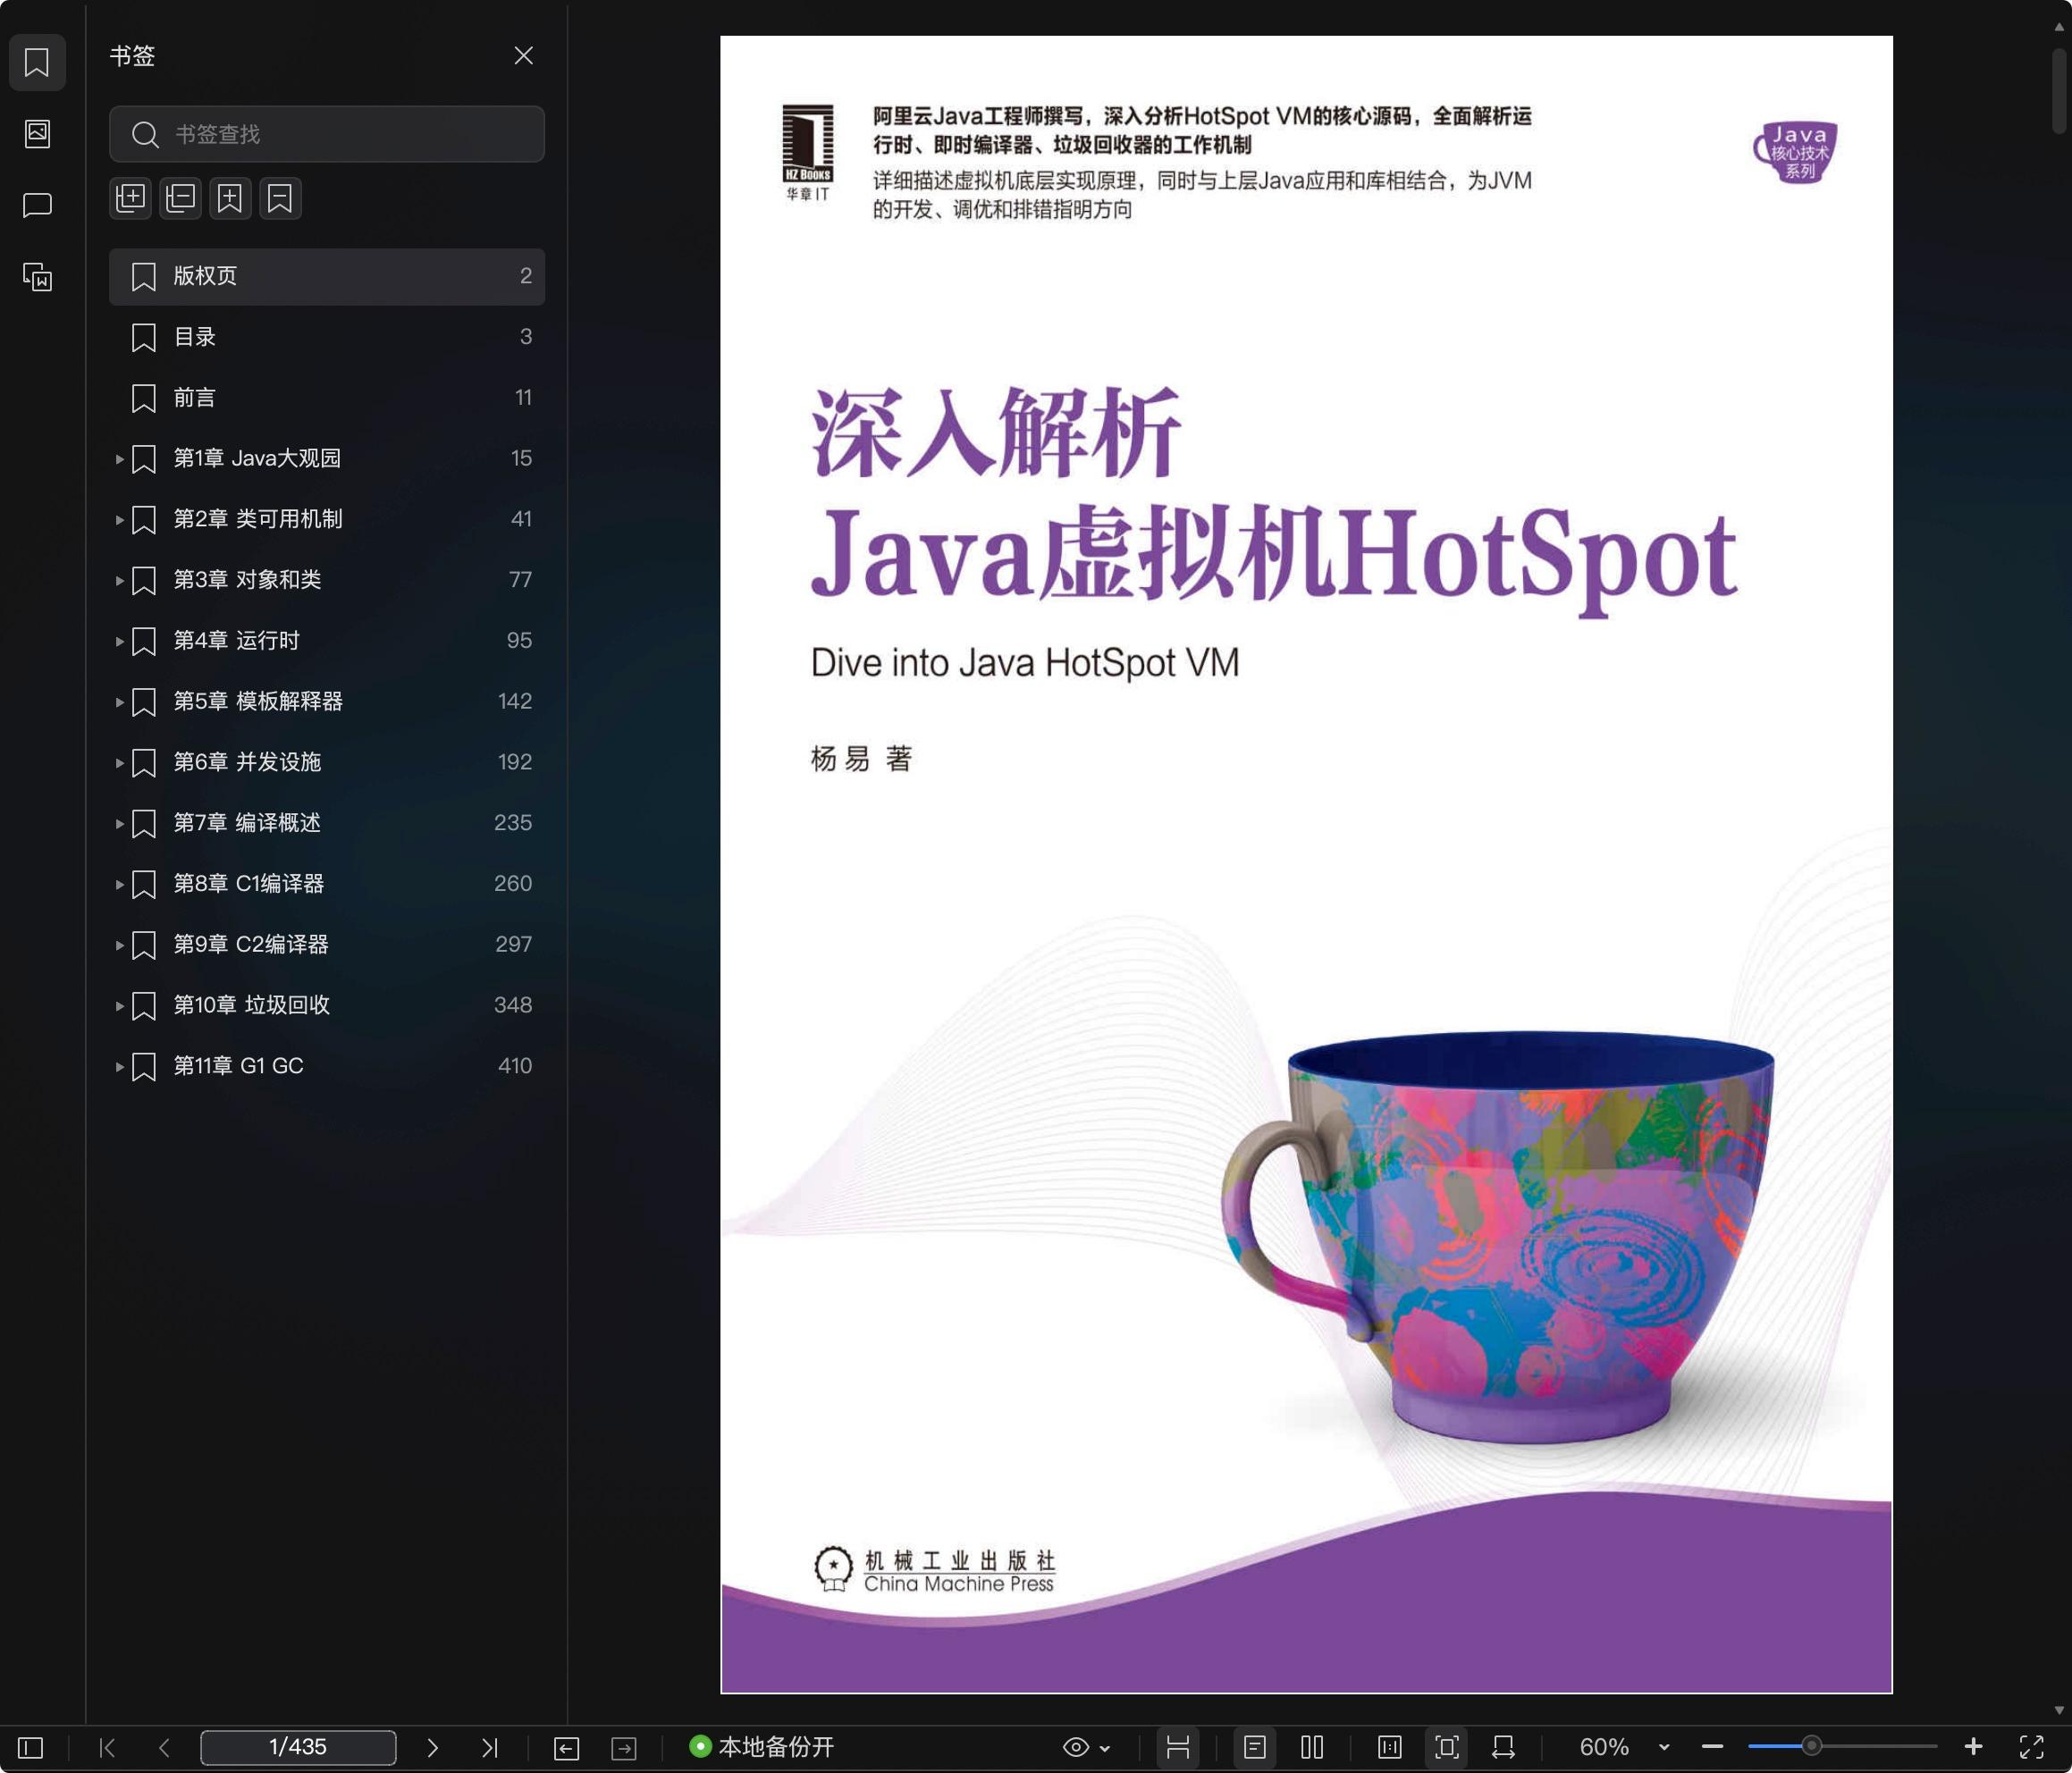Select two-page view
Image resolution: width=2072 pixels, height=1773 pixels.
[1312, 1747]
